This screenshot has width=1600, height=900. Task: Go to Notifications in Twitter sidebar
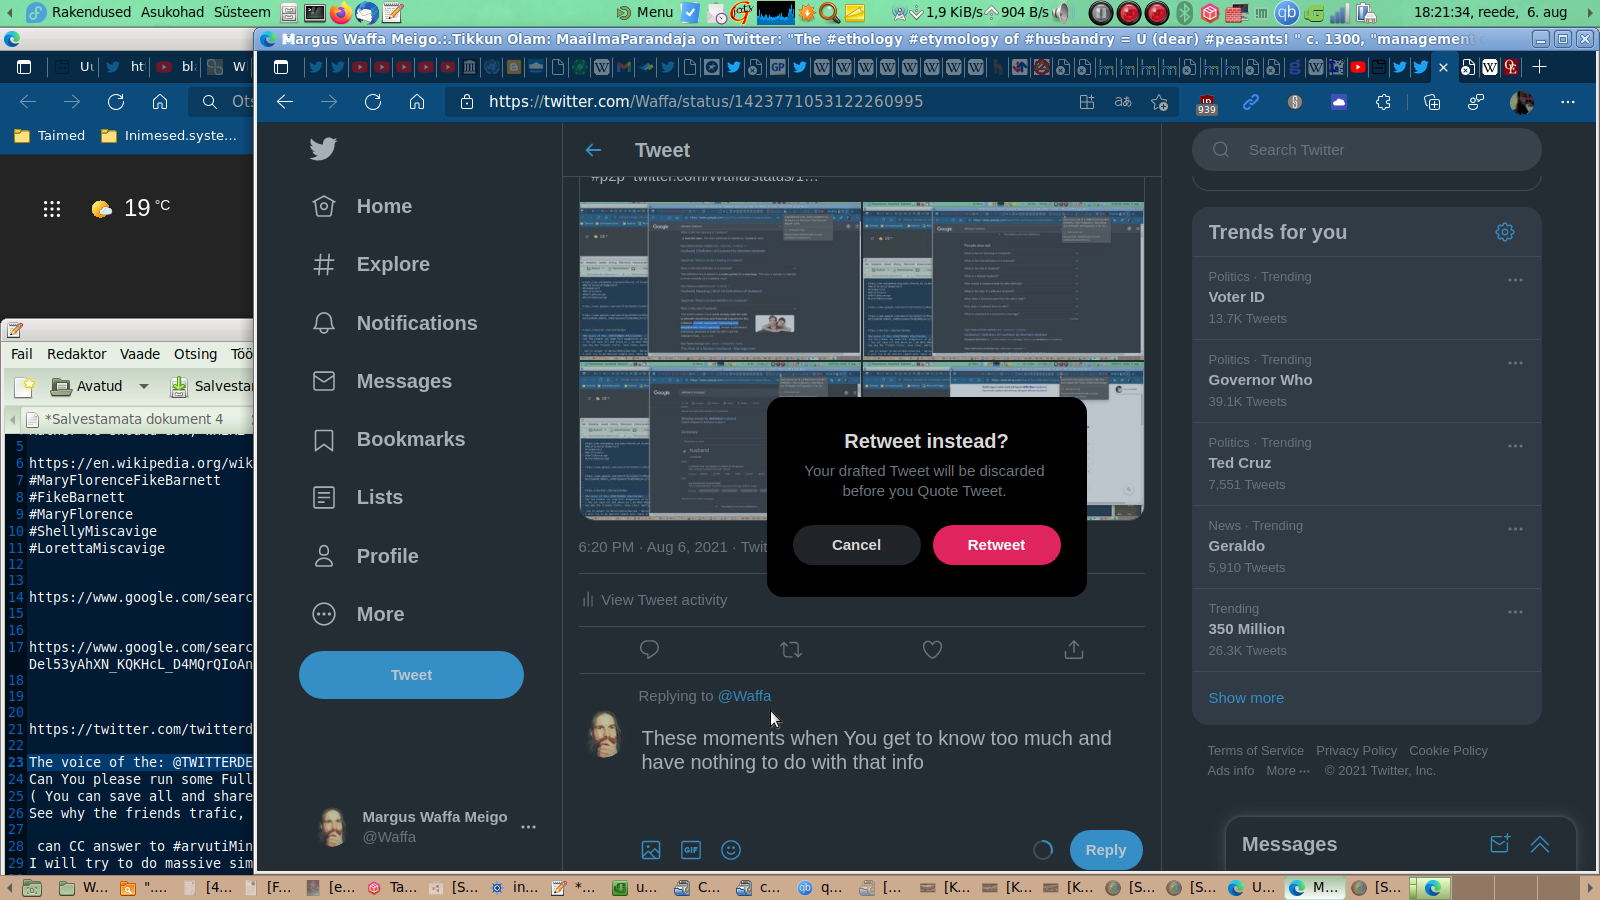coord(395,323)
